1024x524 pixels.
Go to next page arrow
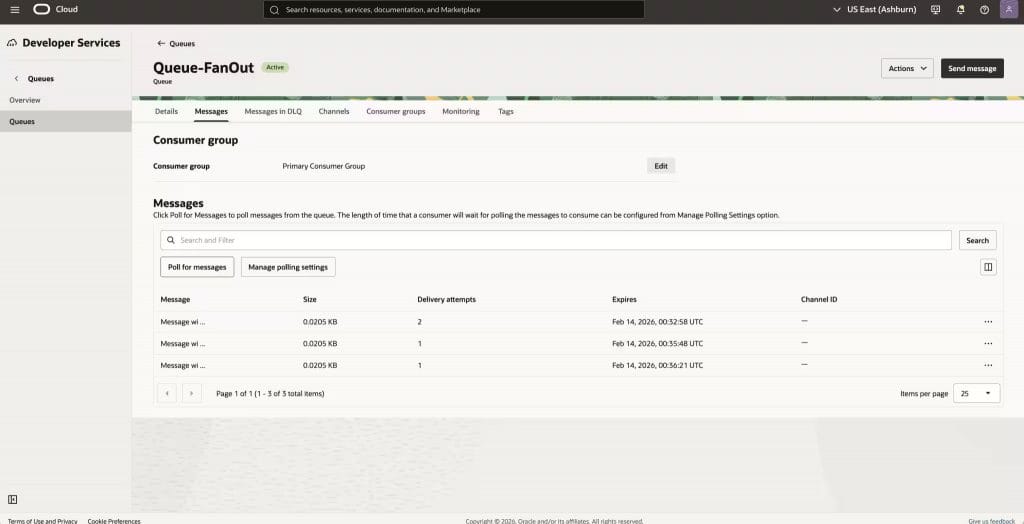[x=191, y=393]
